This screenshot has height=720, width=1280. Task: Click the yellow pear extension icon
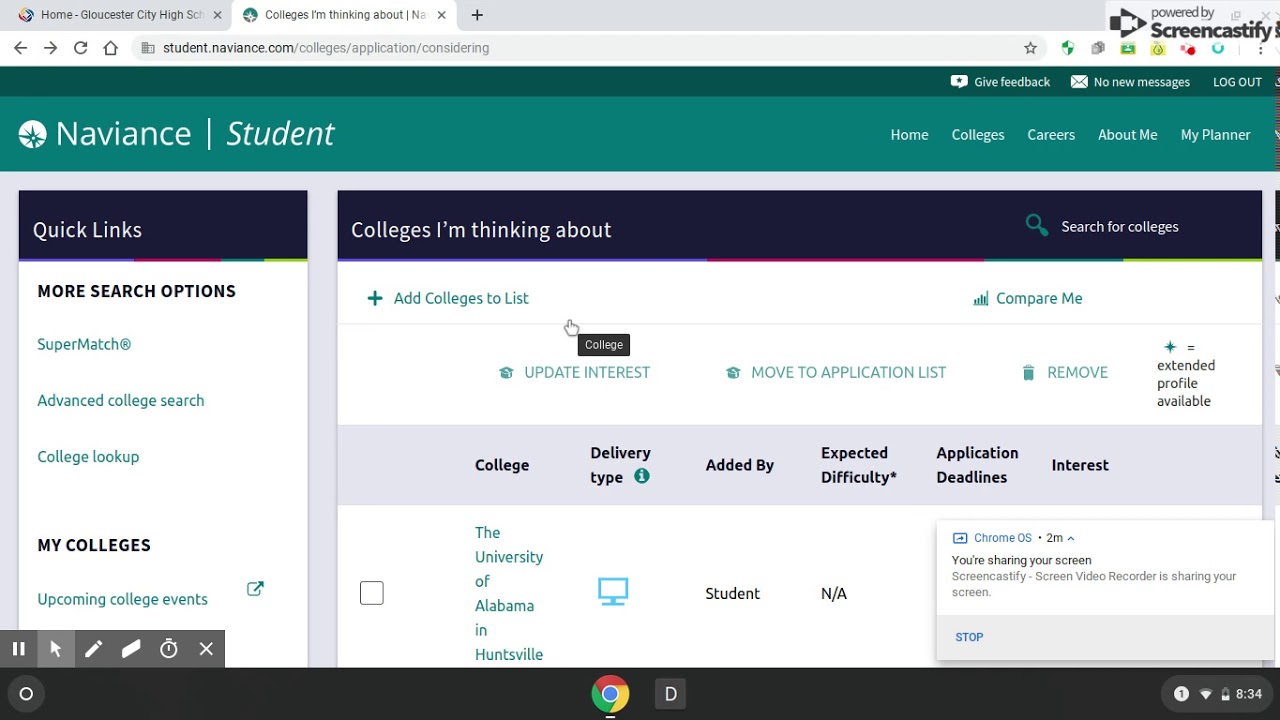(x=1158, y=48)
